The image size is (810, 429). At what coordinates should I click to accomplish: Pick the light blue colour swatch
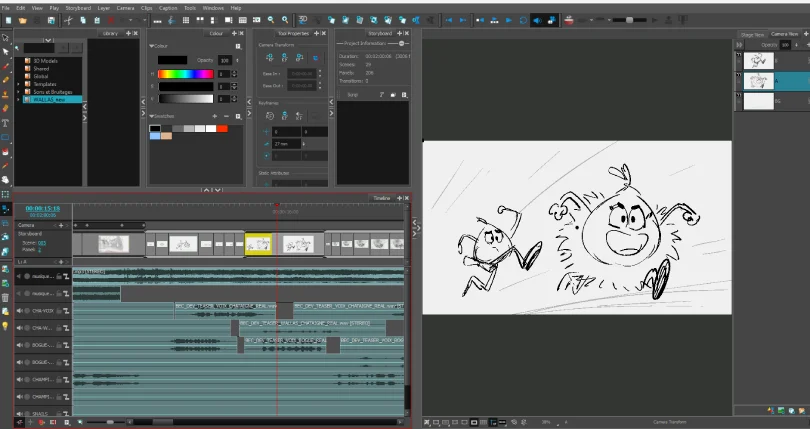click(x=155, y=136)
